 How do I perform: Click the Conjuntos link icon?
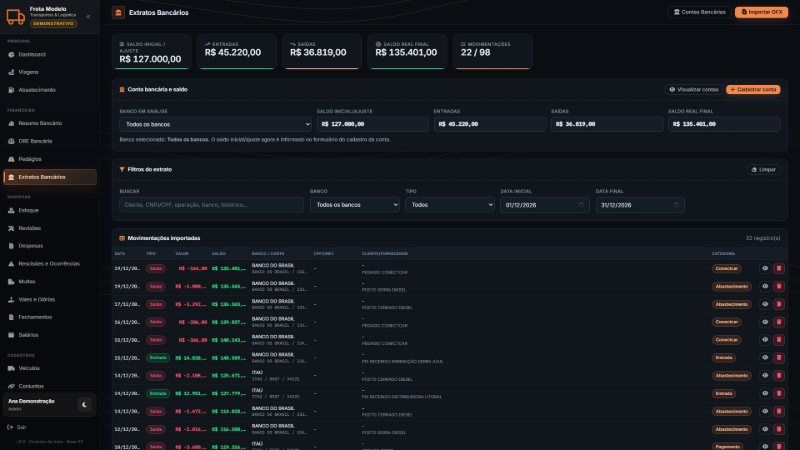click(11, 386)
